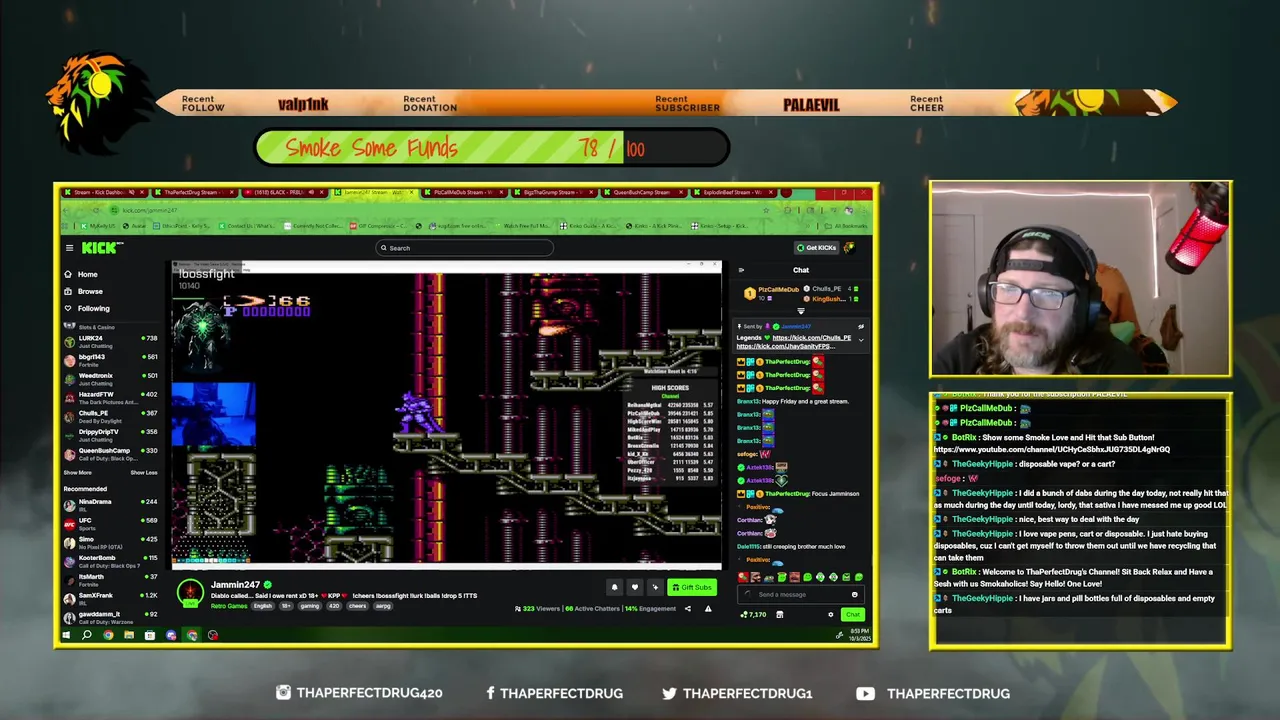
Task: Click the sparkle gift icon beside Gift Subs
Action: [655, 587]
